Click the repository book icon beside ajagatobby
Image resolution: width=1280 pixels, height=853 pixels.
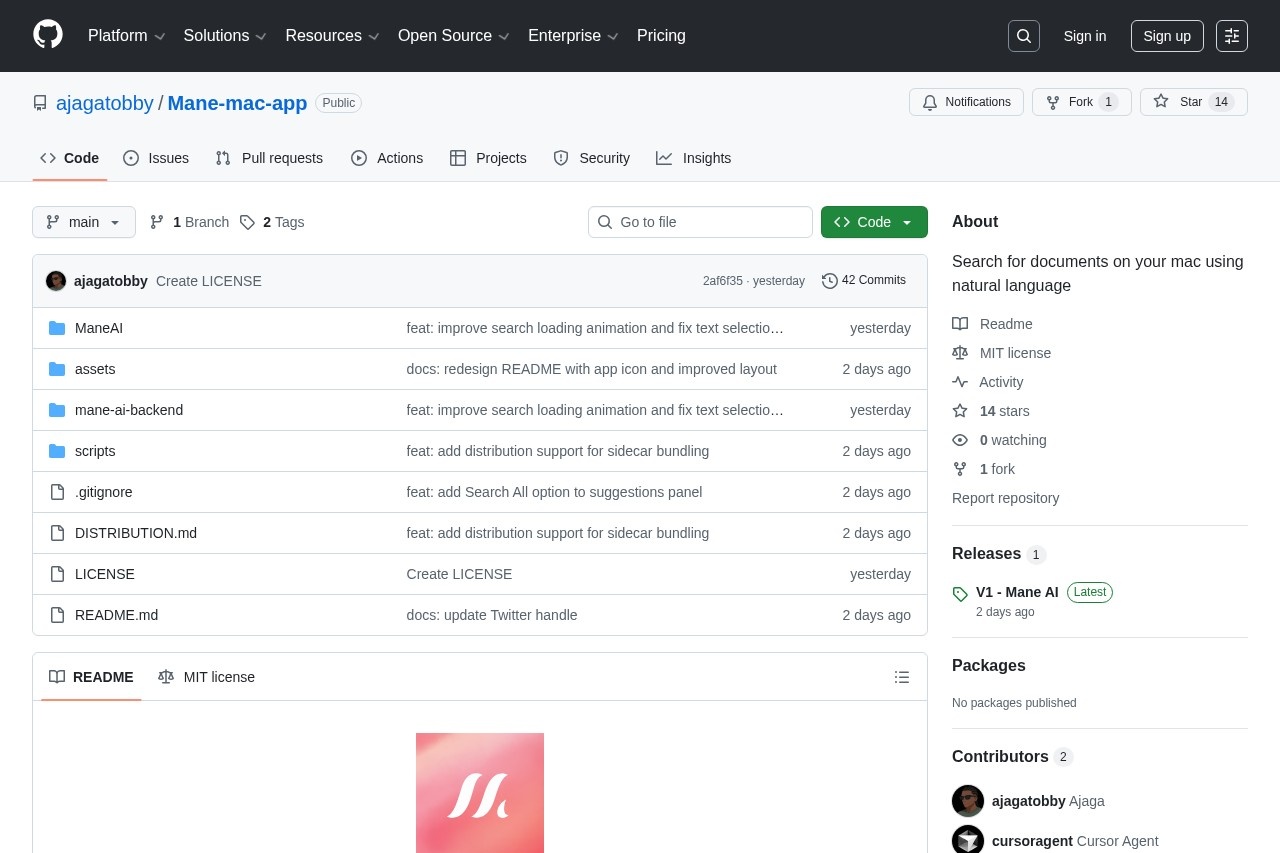(40, 103)
